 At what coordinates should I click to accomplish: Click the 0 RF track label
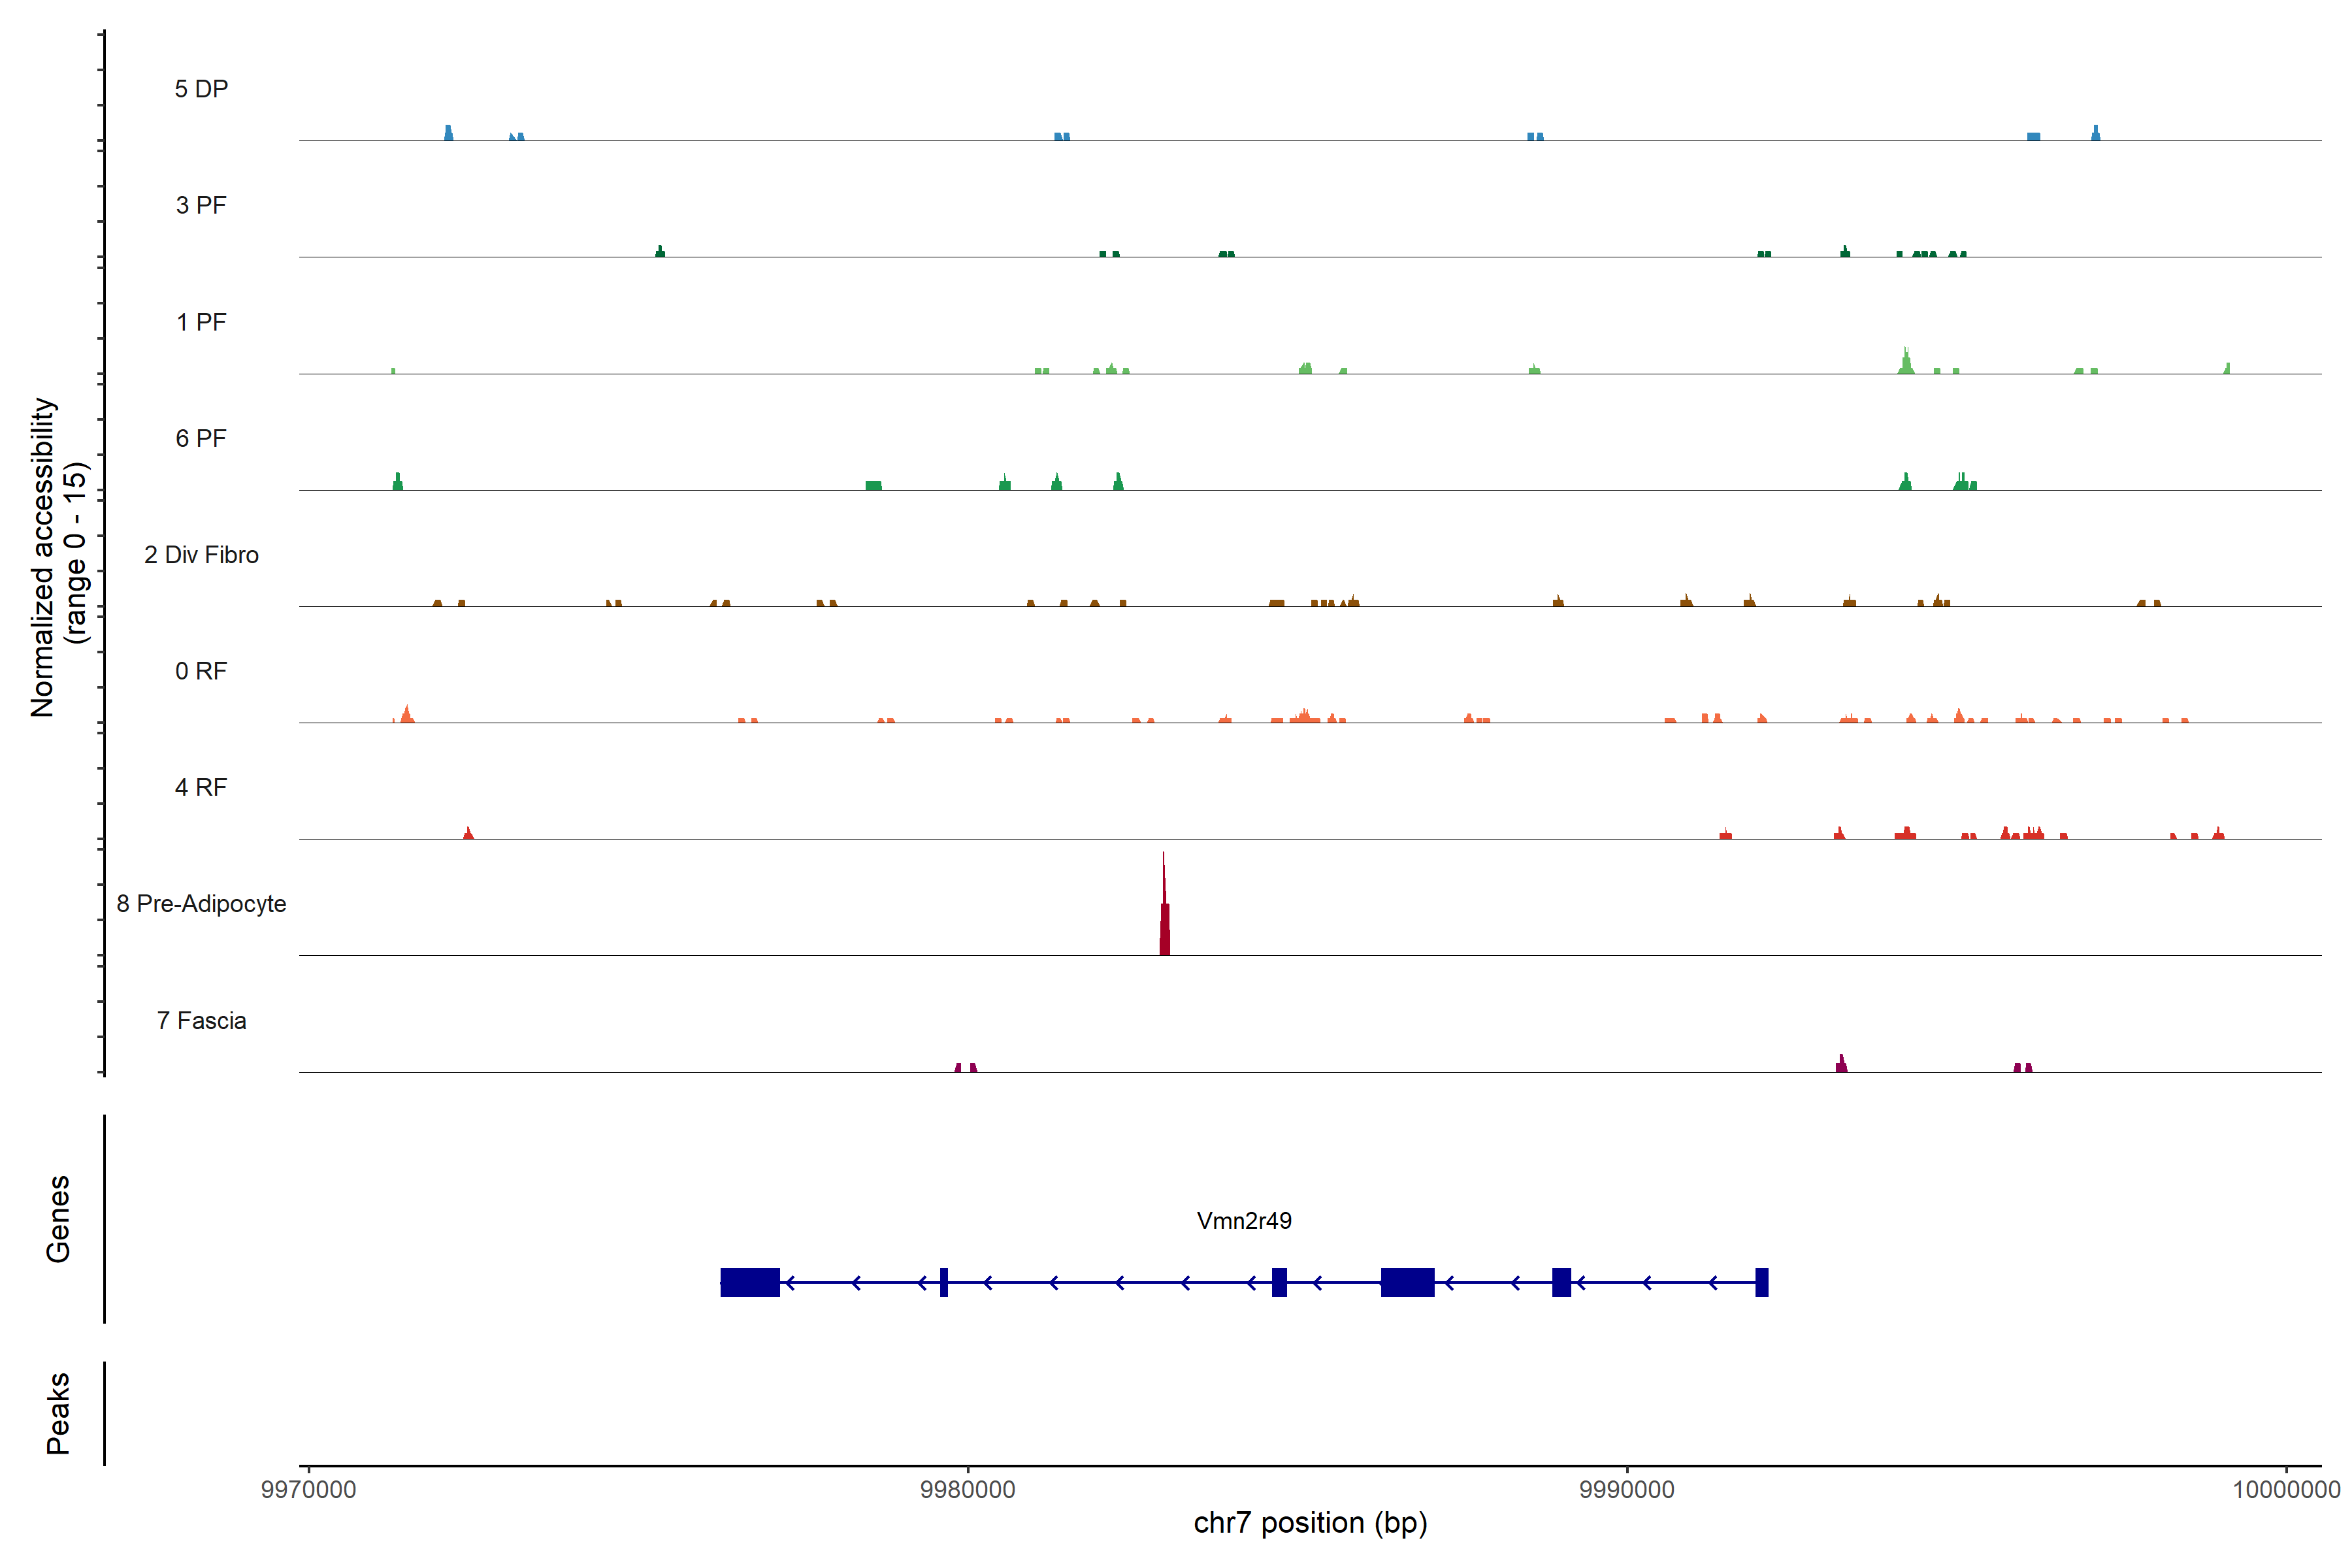(201, 671)
